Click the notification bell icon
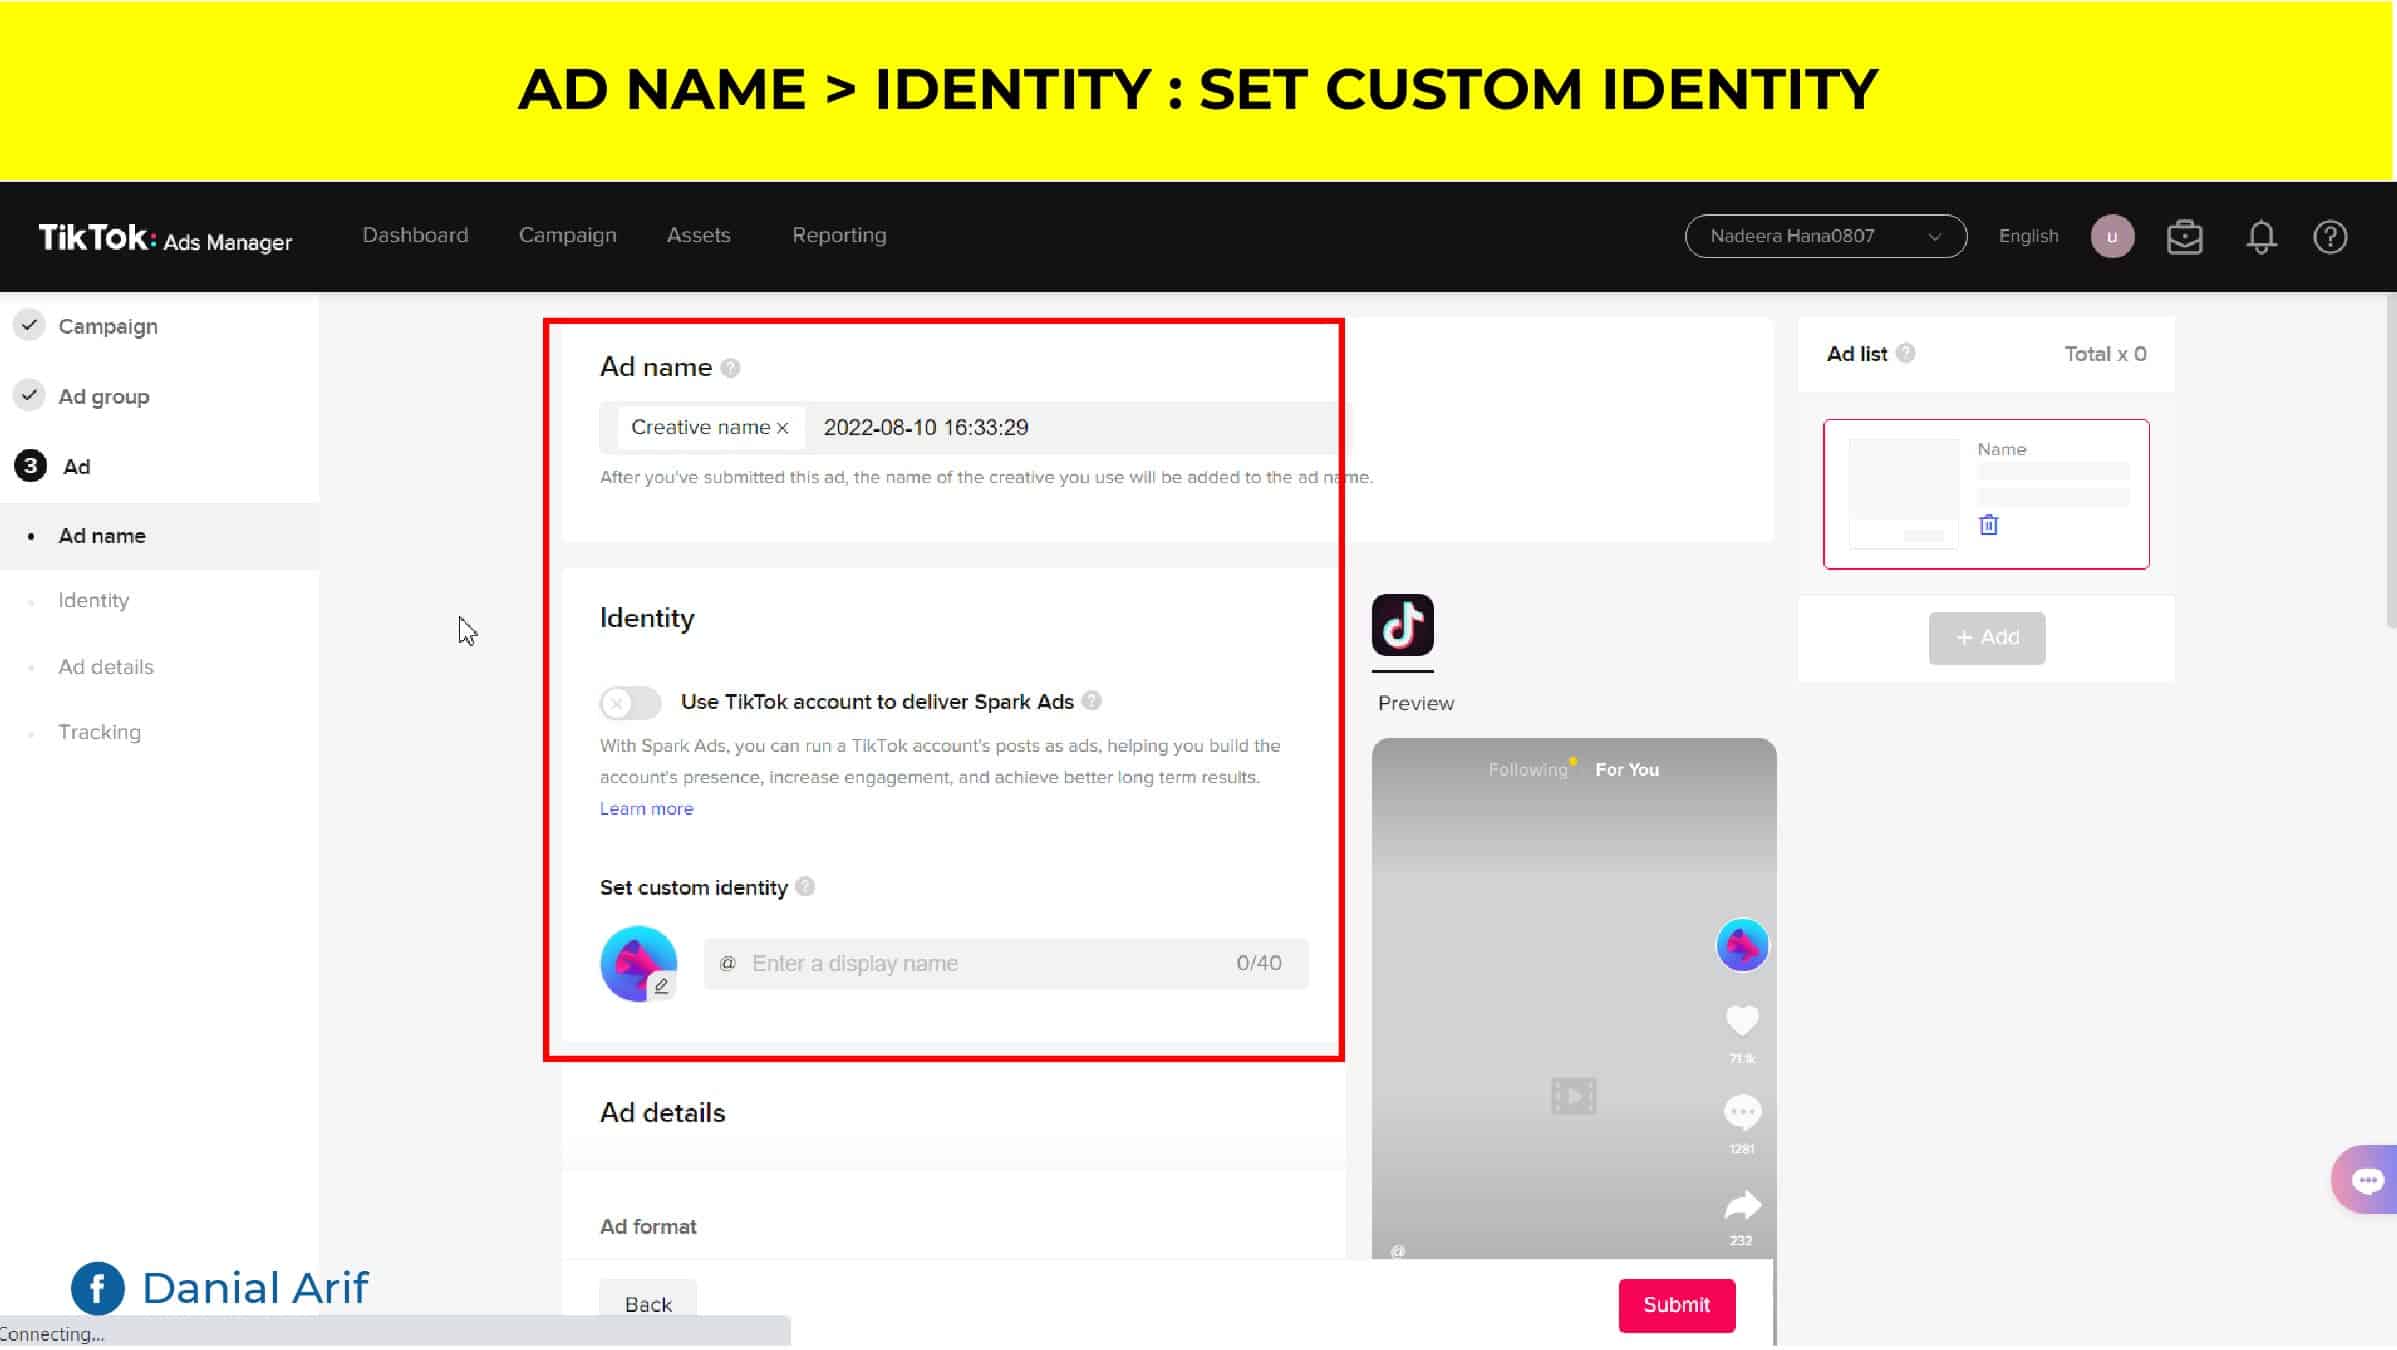Image resolution: width=2397 pixels, height=1350 pixels. (2261, 237)
